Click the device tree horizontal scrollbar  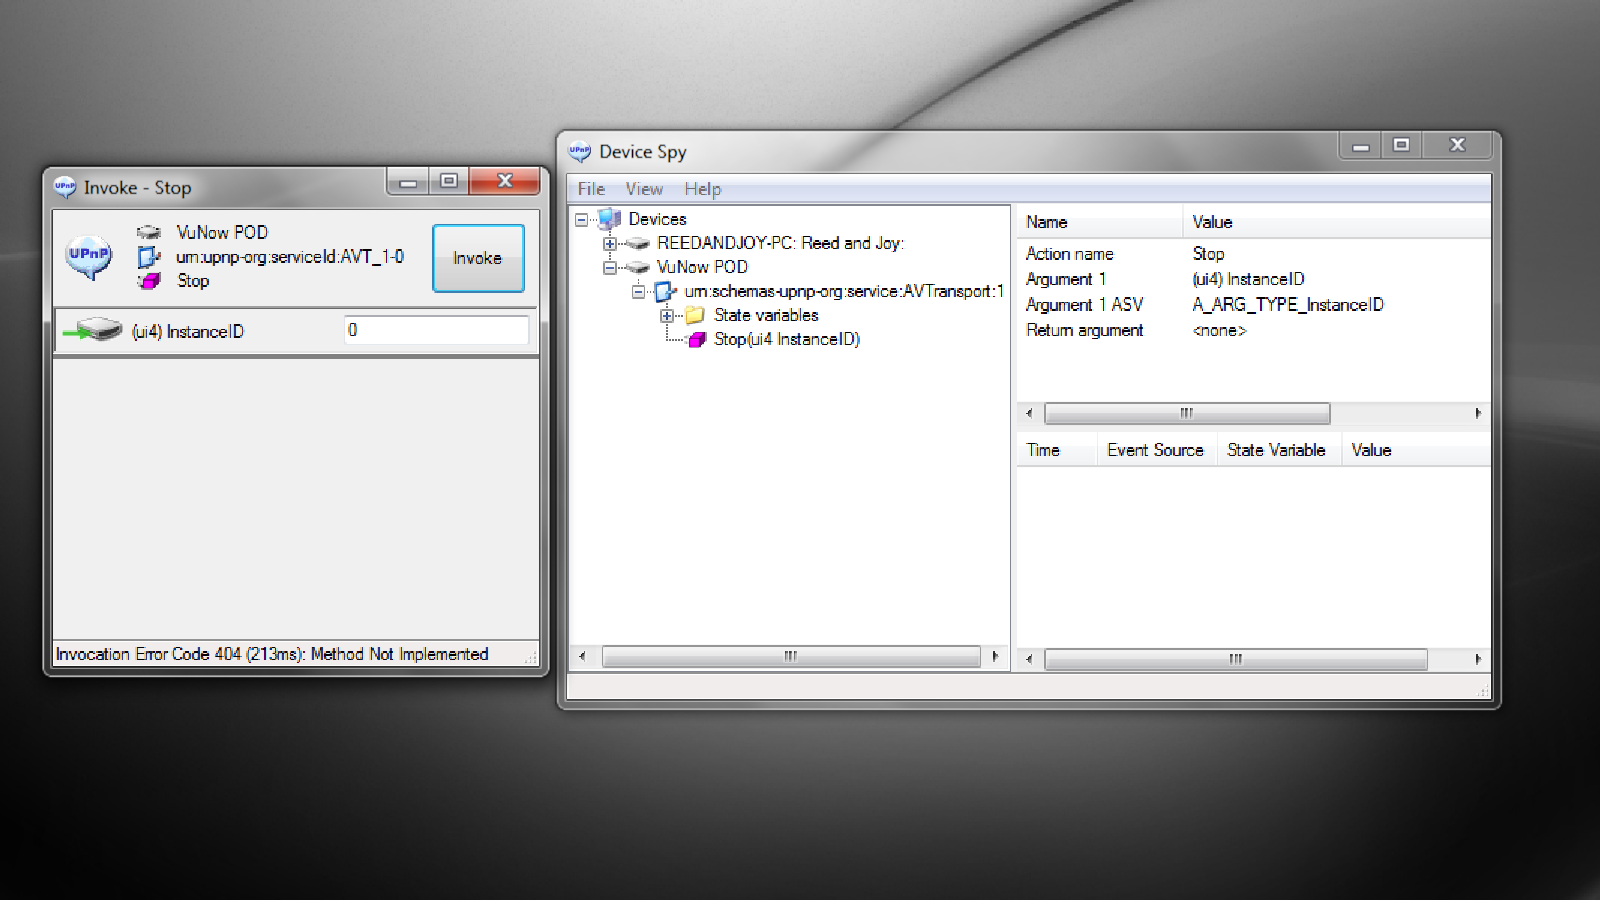790,657
